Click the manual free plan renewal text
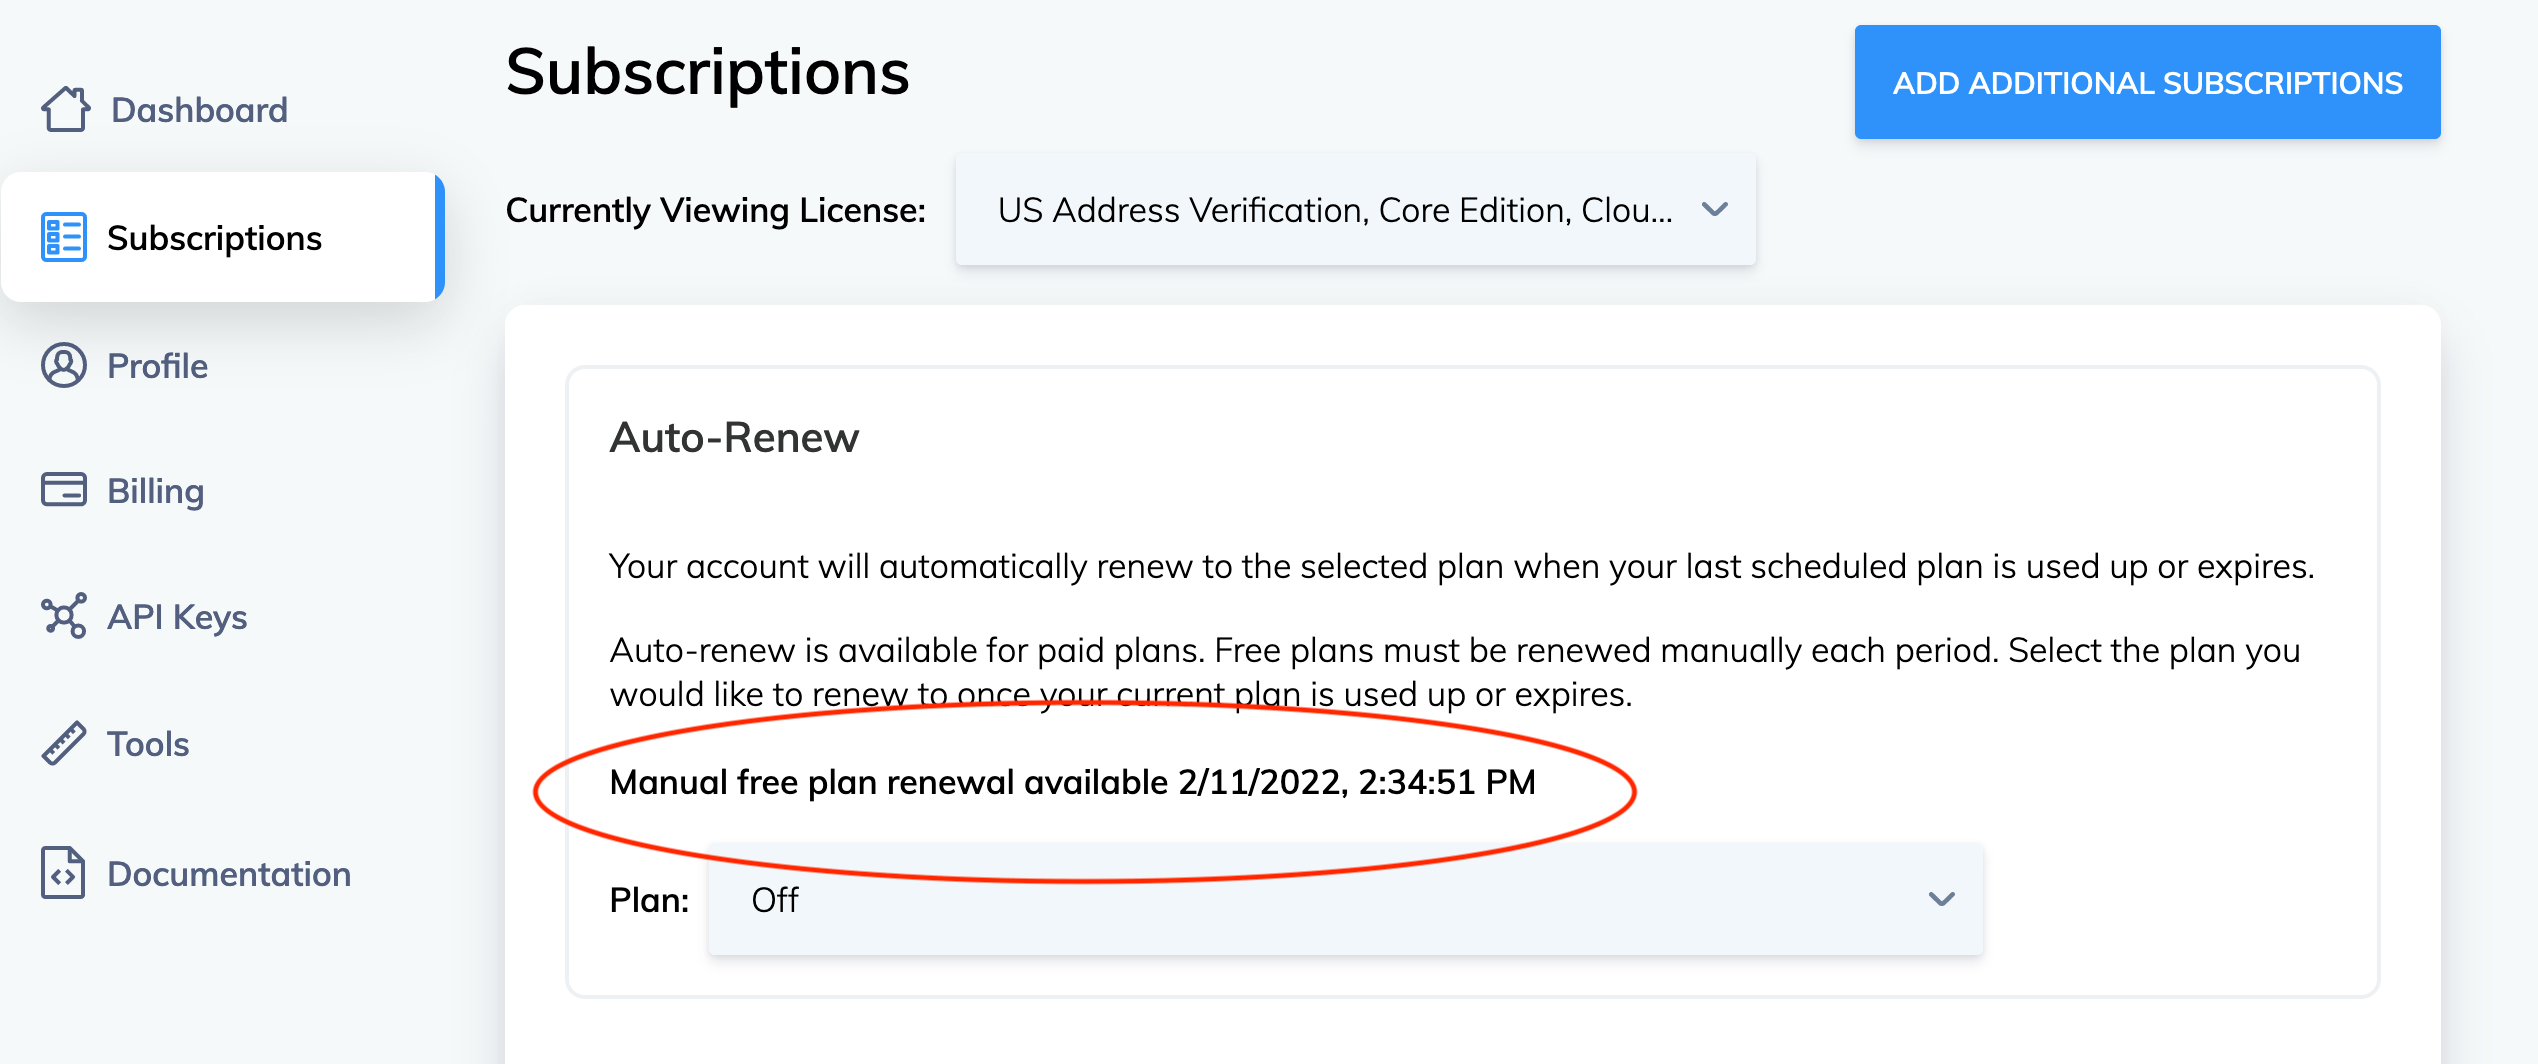This screenshot has width=2538, height=1064. pyautogui.click(x=1072, y=782)
